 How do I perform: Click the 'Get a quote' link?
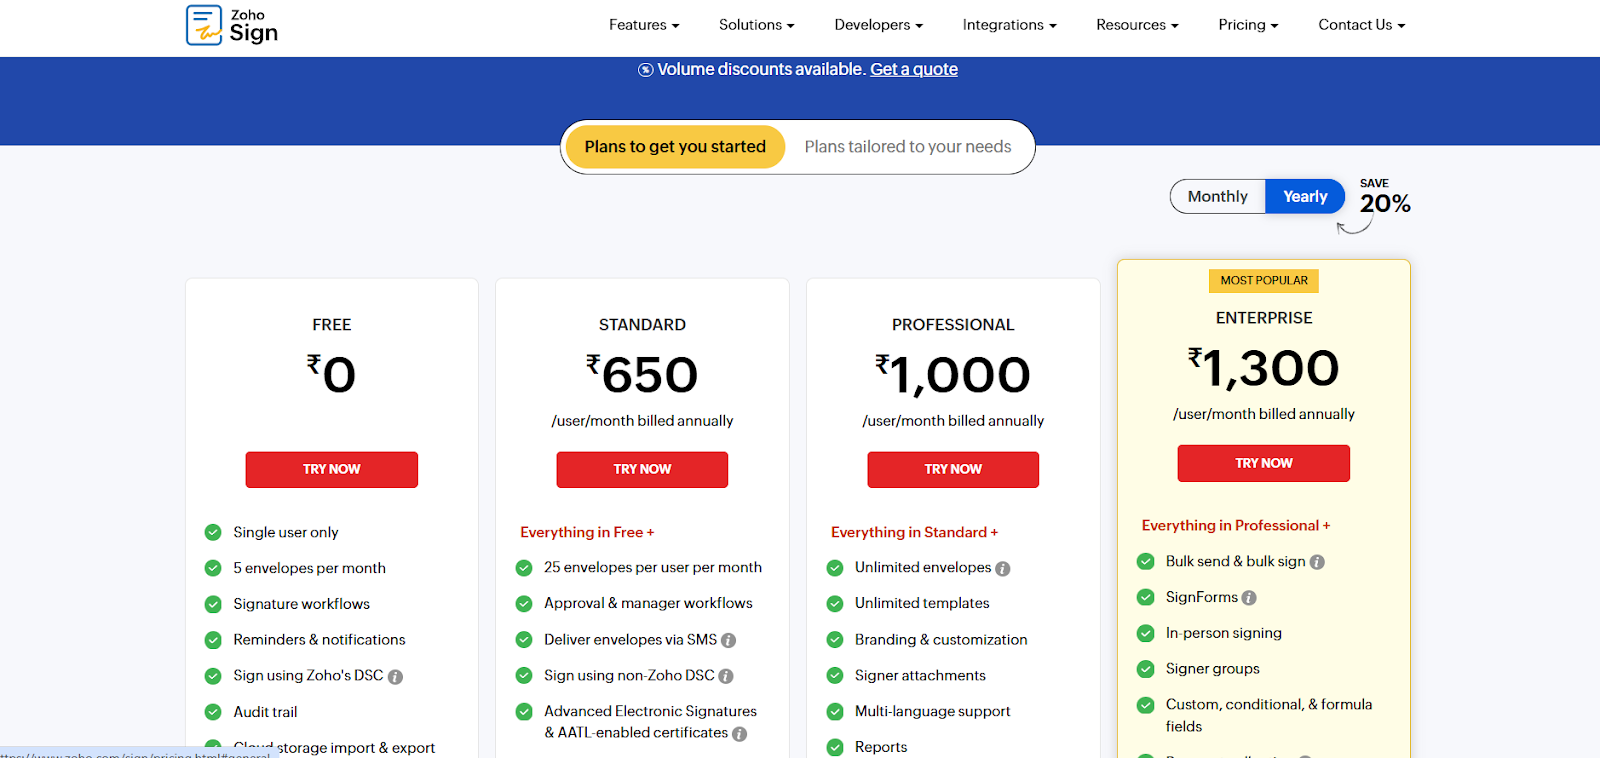(914, 70)
